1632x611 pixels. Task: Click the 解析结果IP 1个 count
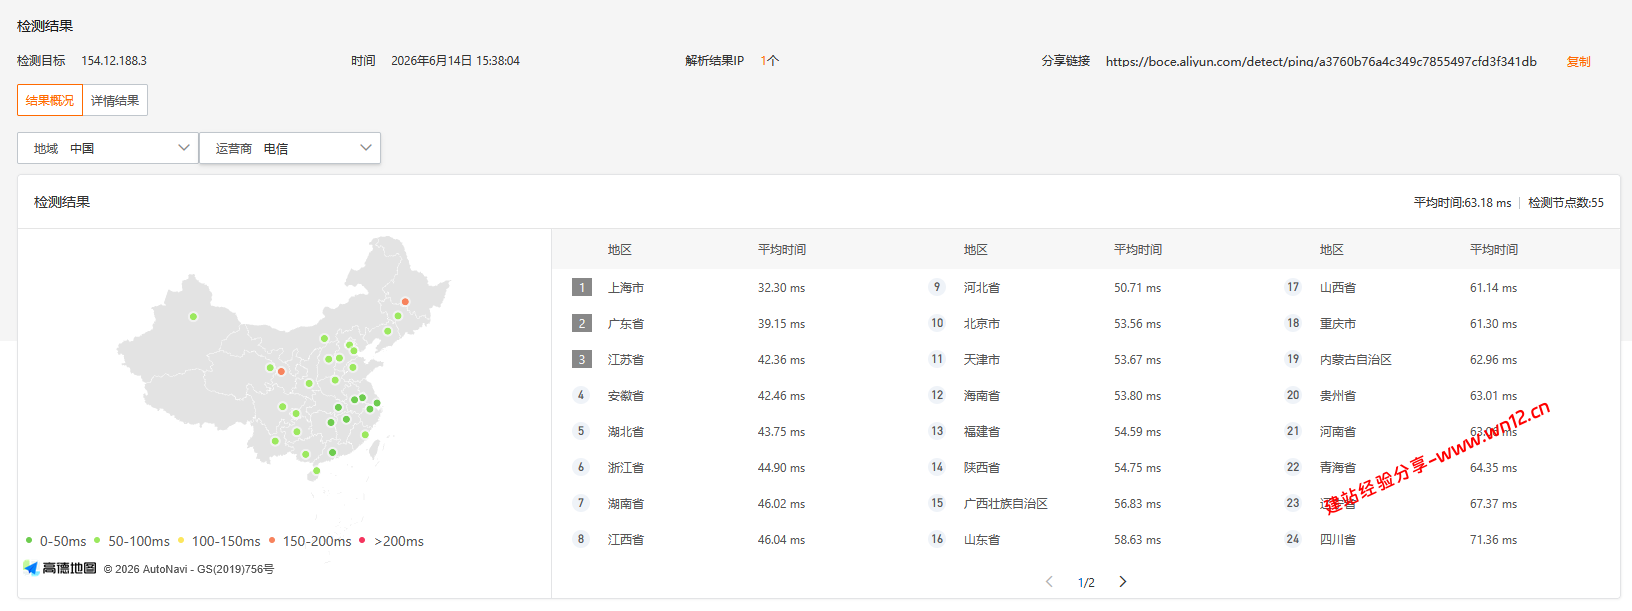pyautogui.click(x=769, y=61)
